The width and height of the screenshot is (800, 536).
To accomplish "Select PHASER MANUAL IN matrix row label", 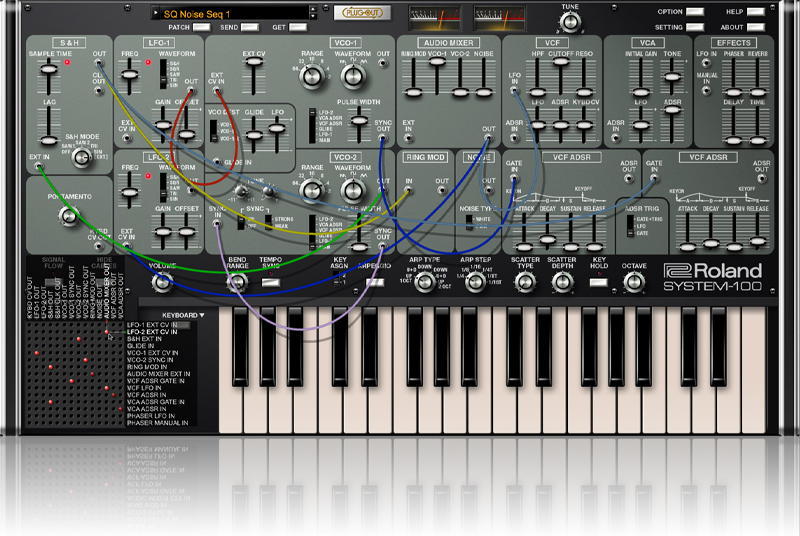I will 157,423.
